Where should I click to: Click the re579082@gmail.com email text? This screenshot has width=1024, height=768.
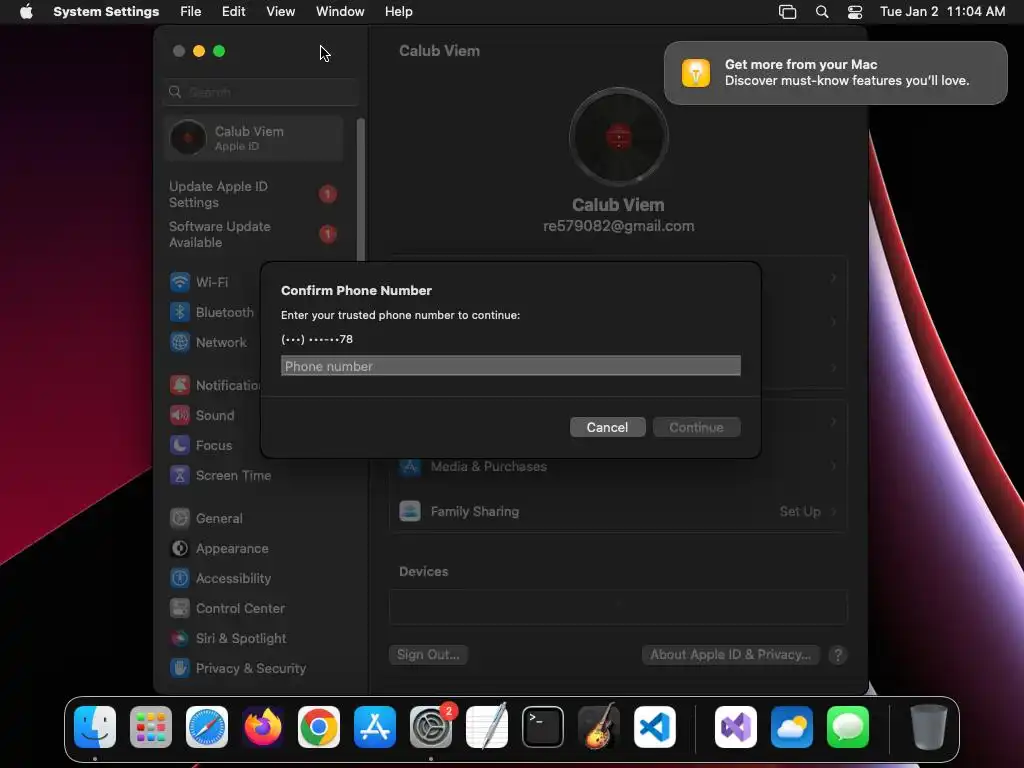tap(618, 226)
